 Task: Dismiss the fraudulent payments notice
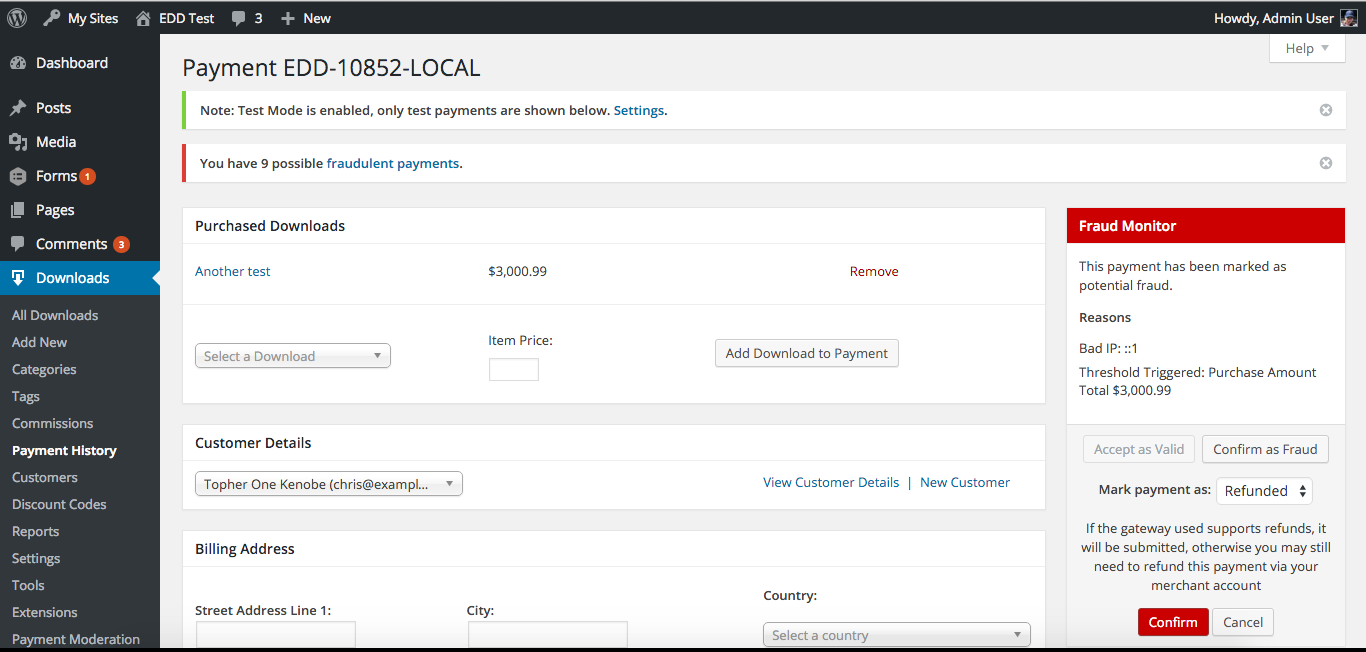pos(1325,163)
